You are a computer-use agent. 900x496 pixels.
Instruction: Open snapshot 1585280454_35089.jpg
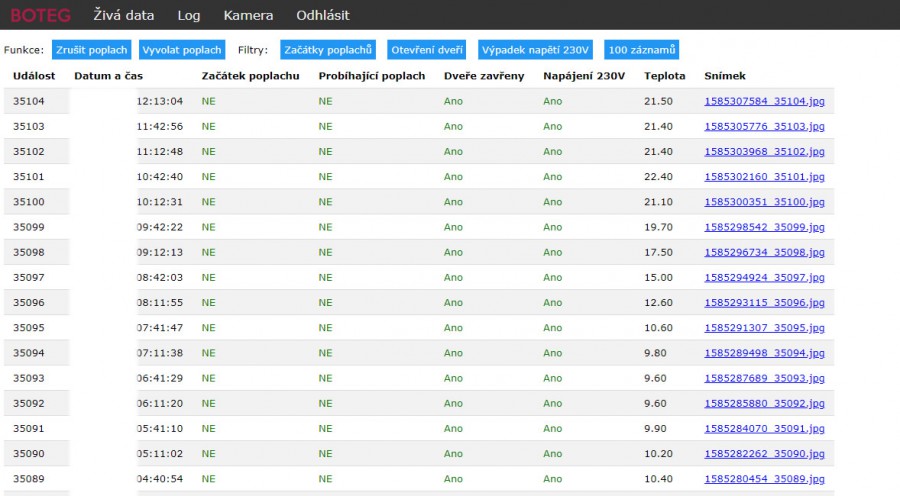tap(764, 479)
